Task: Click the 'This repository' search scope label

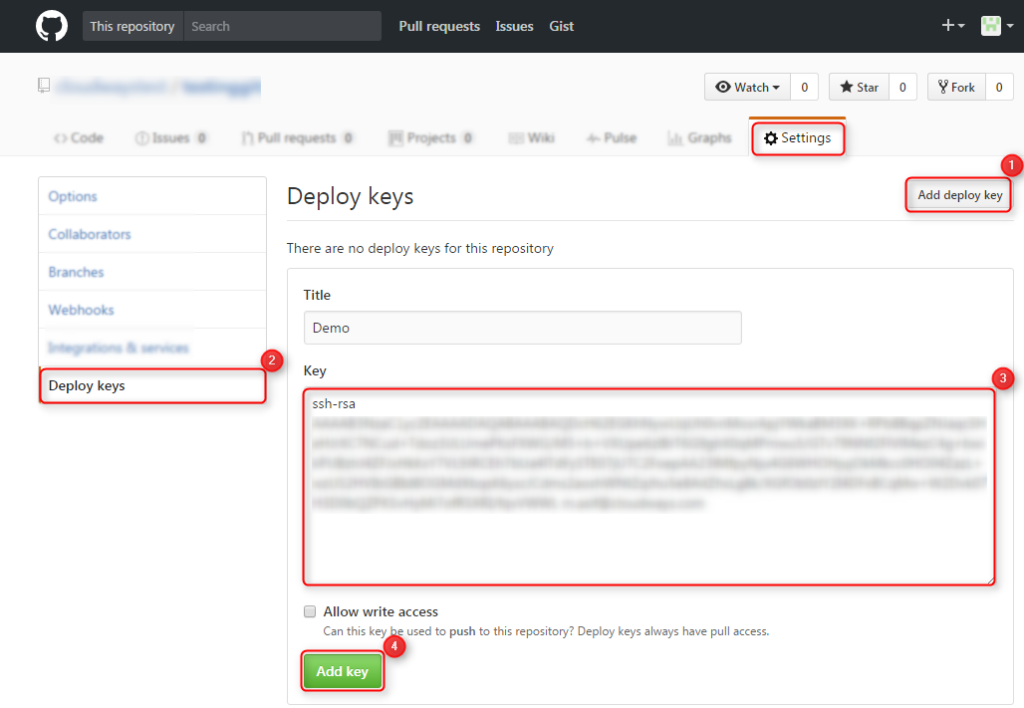Action: [x=133, y=26]
